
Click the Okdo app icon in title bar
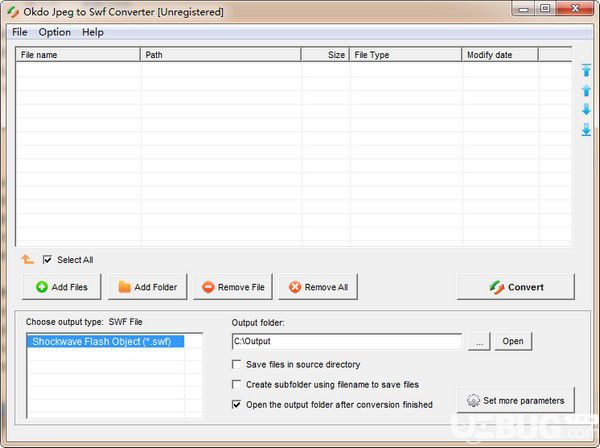pos(13,12)
